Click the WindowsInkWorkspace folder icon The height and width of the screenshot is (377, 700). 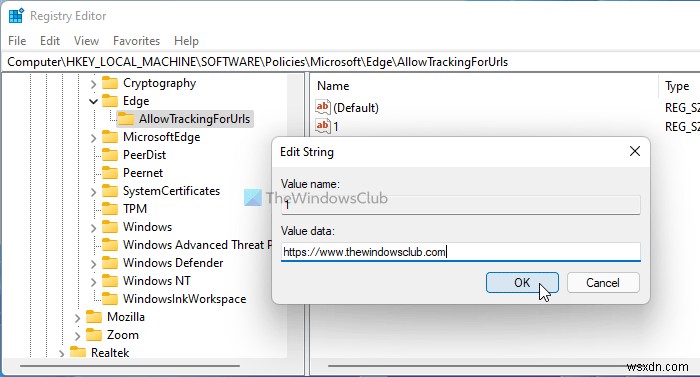[x=110, y=299]
